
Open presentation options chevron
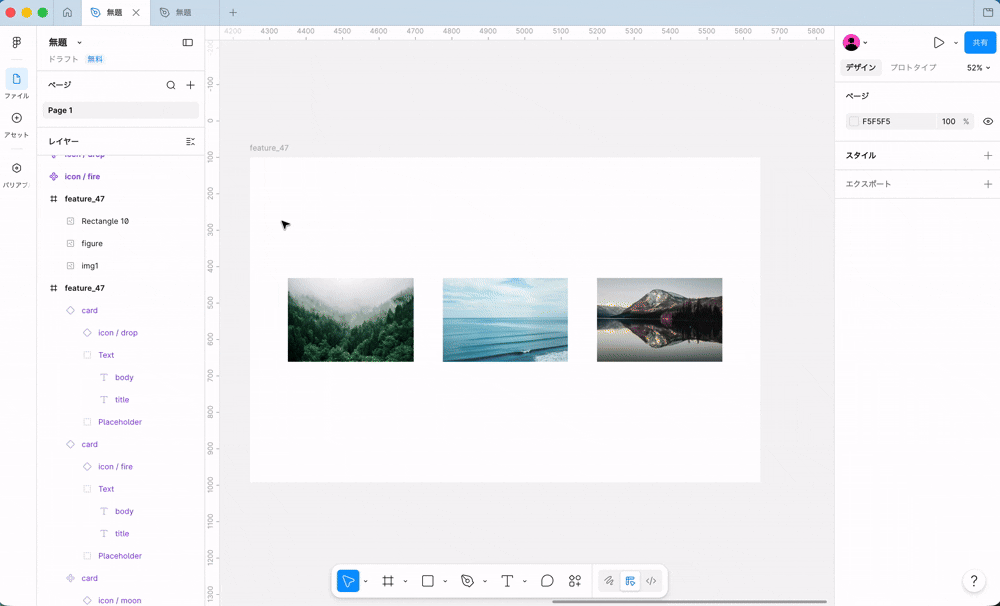pyautogui.click(x=955, y=43)
